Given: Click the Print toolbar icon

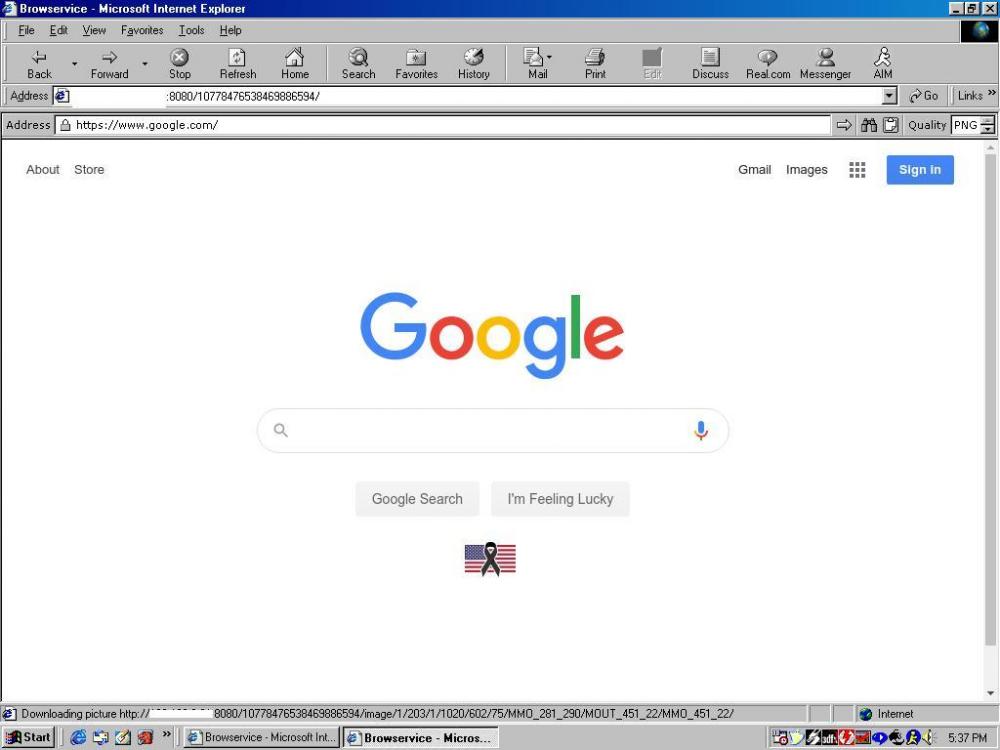Looking at the screenshot, I should [x=595, y=64].
